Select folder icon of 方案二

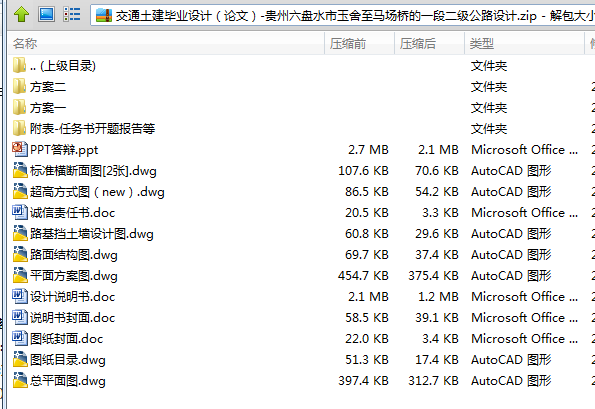[x=19, y=87]
